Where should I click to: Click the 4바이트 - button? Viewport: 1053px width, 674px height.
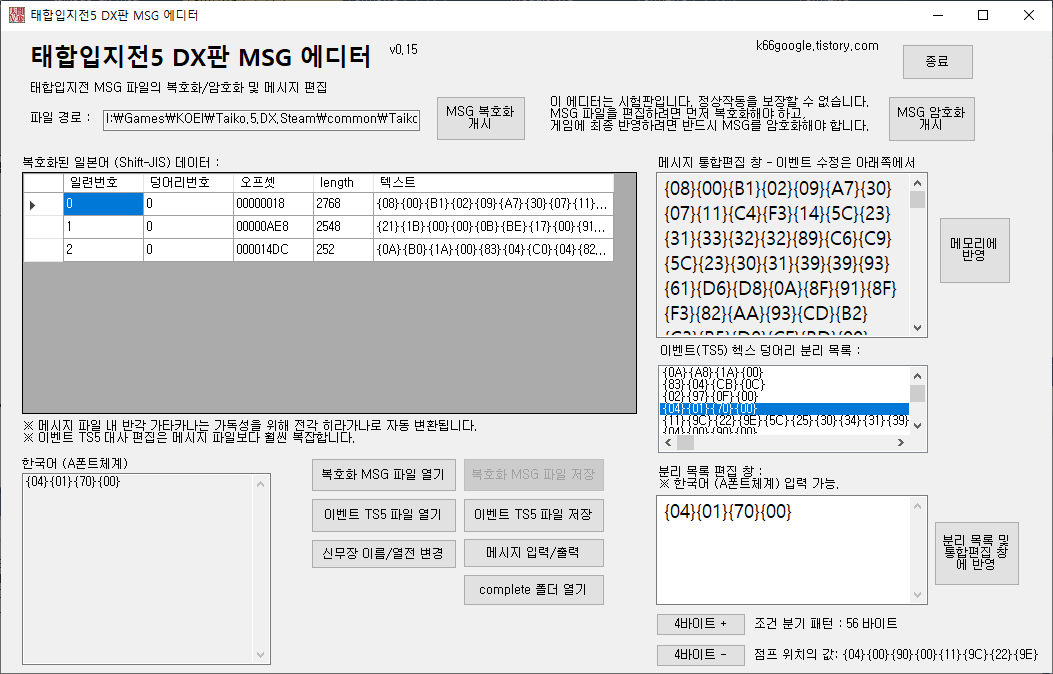pos(700,655)
